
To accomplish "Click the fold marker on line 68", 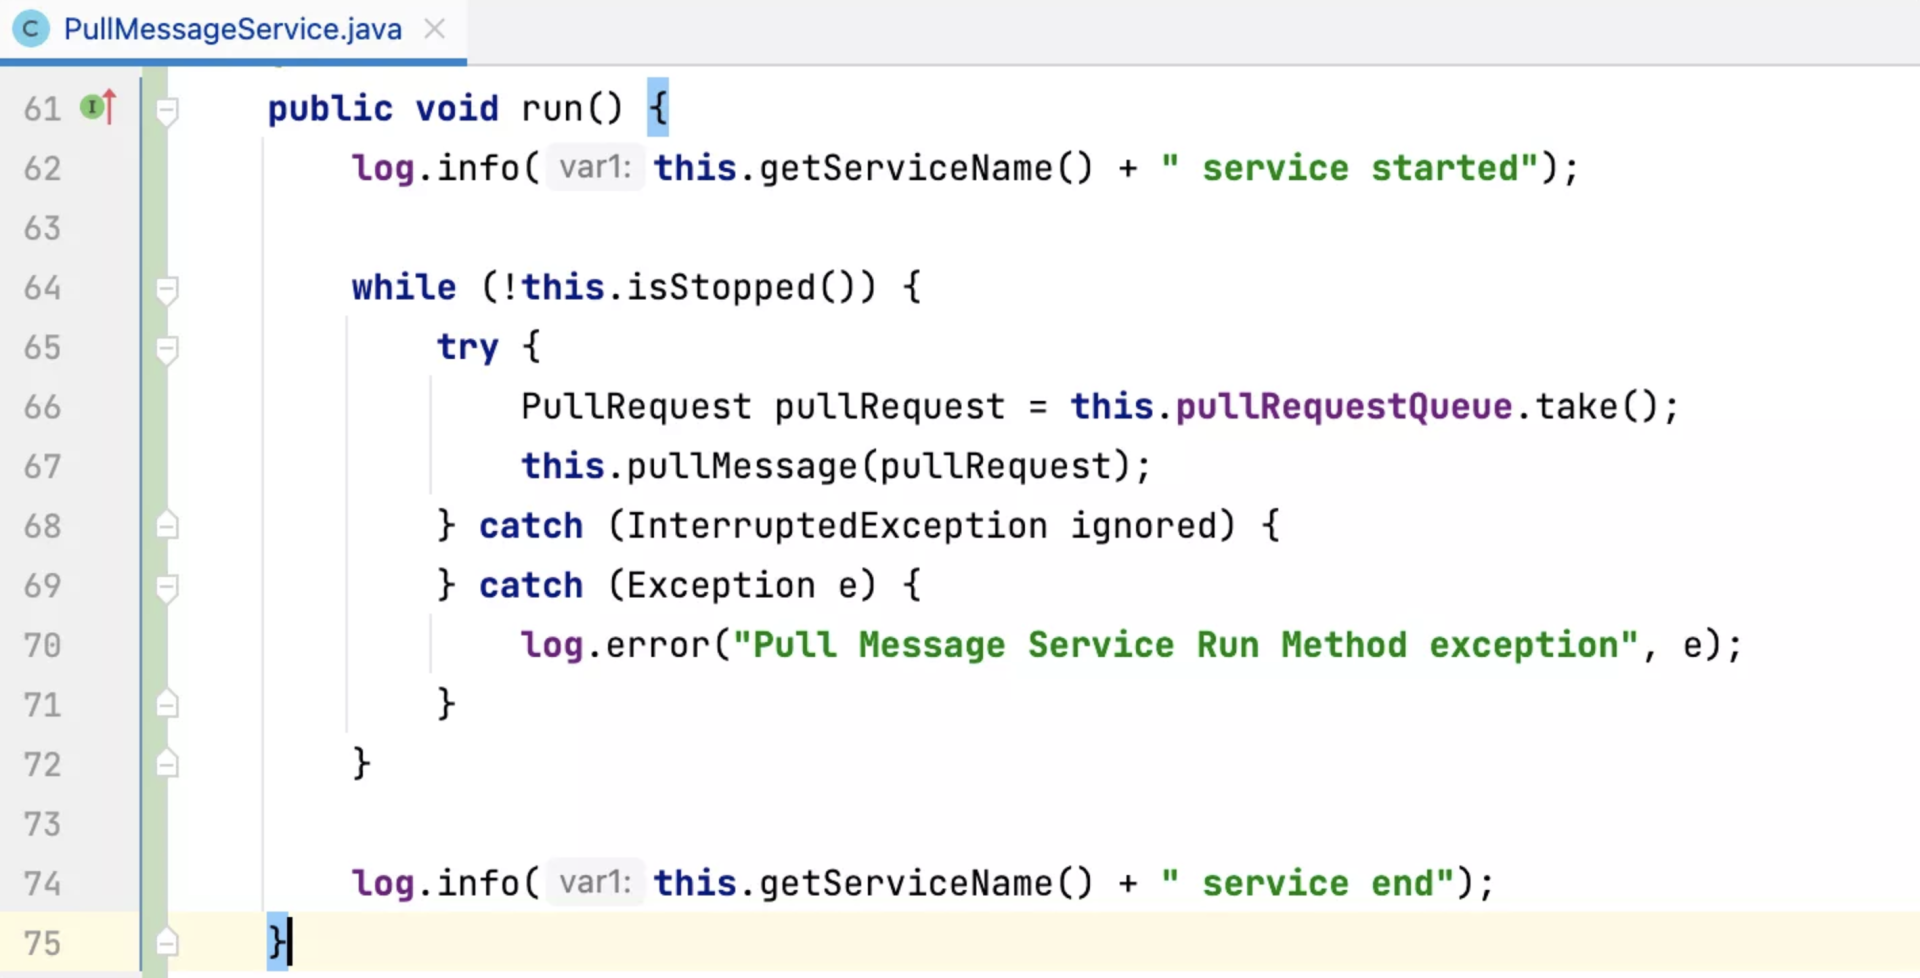I will 167,526.
